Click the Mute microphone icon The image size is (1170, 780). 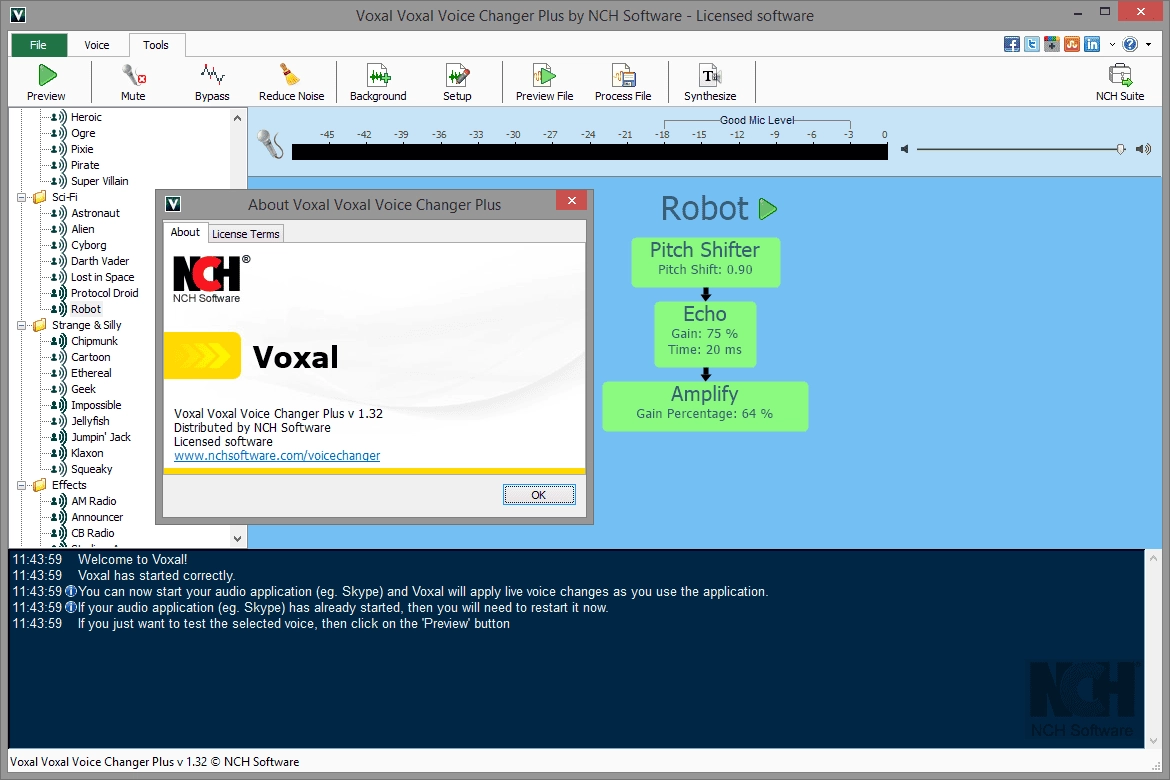pos(134,75)
